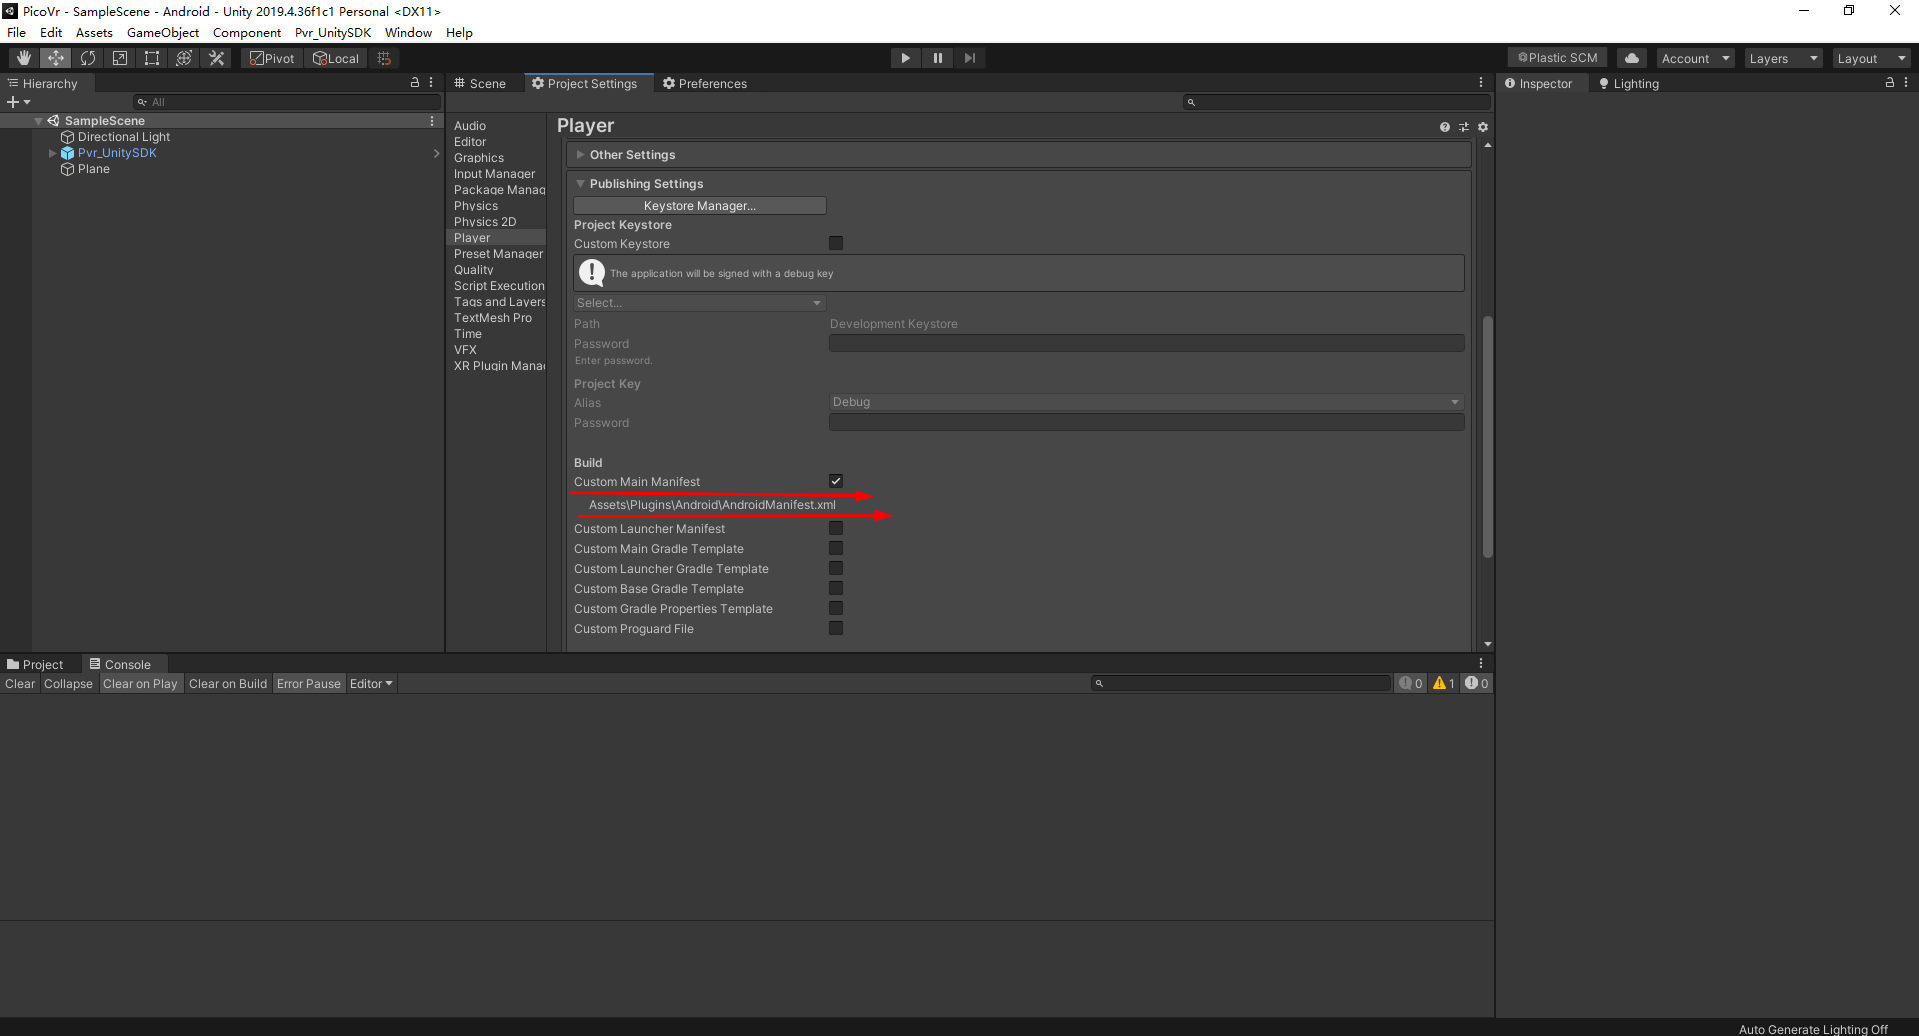Screen dimensions: 1919x1036
Task: Click the Keystore Manager button
Action: [700, 205]
